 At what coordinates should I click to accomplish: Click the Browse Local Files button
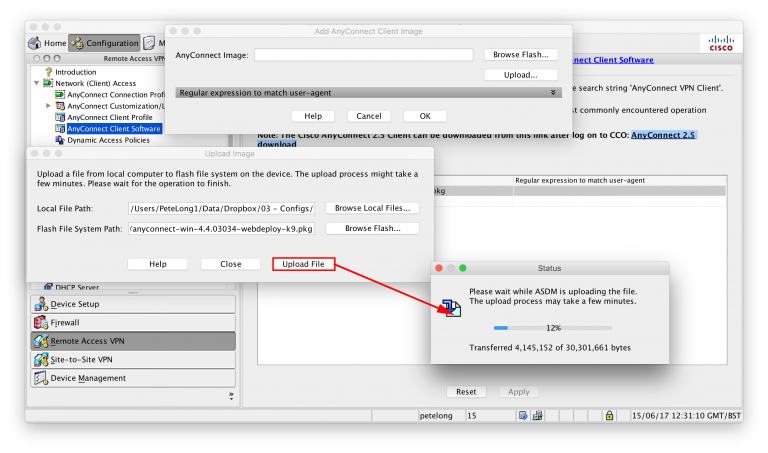[x=372, y=208]
